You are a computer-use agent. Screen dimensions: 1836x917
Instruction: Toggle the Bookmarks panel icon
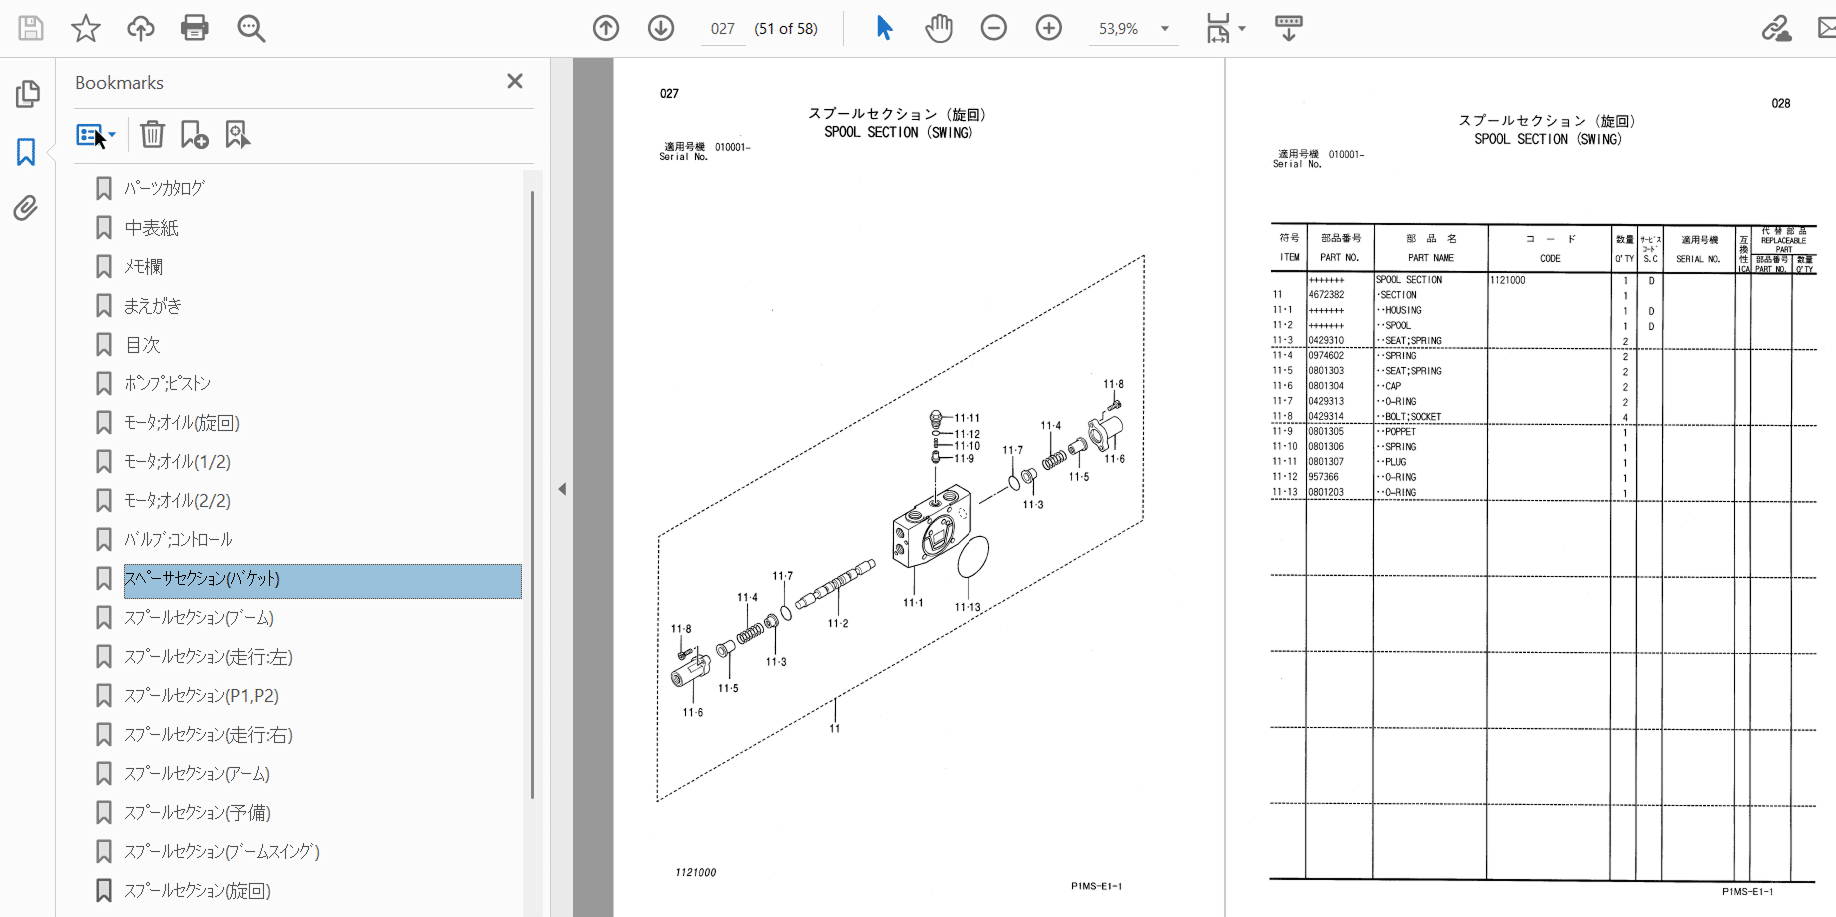26,152
